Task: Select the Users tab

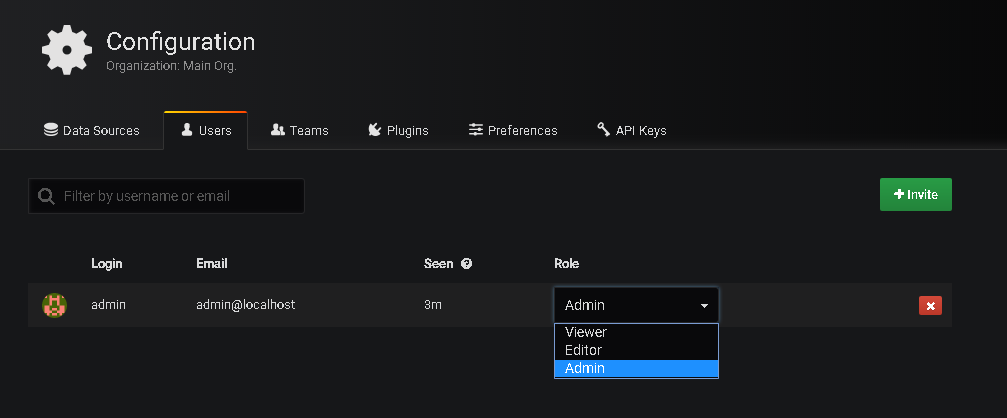Action: (205, 130)
